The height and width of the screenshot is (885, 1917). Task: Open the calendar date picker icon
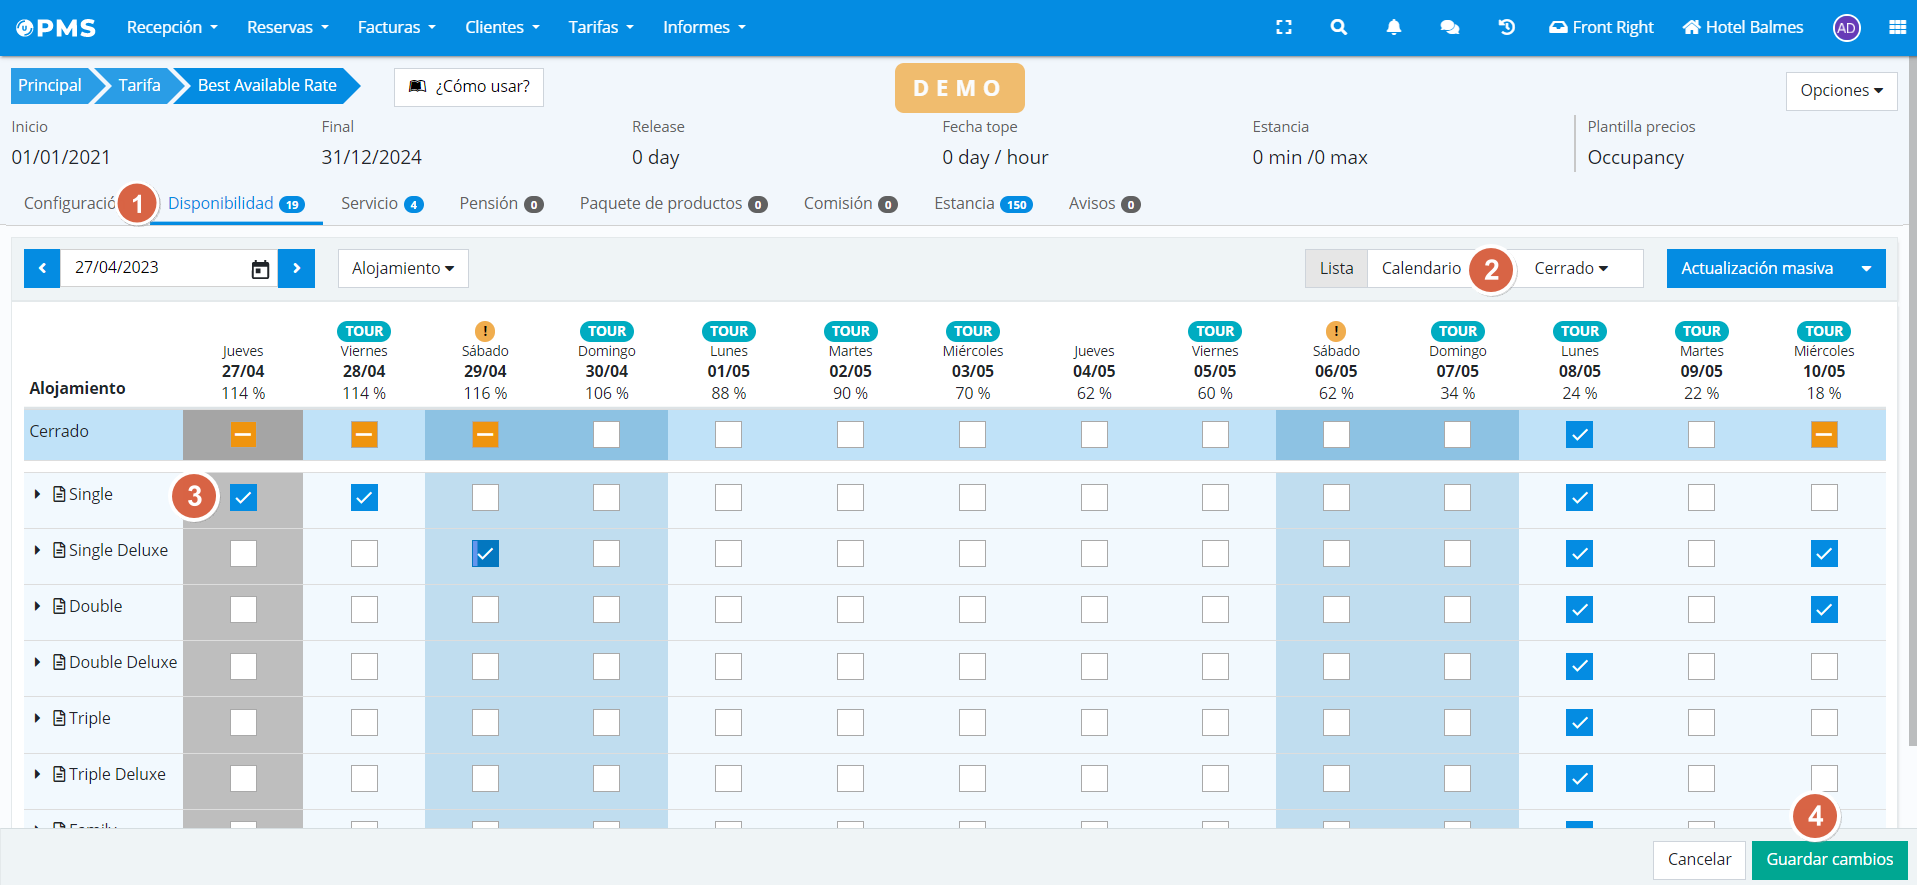[x=260, y=269]
